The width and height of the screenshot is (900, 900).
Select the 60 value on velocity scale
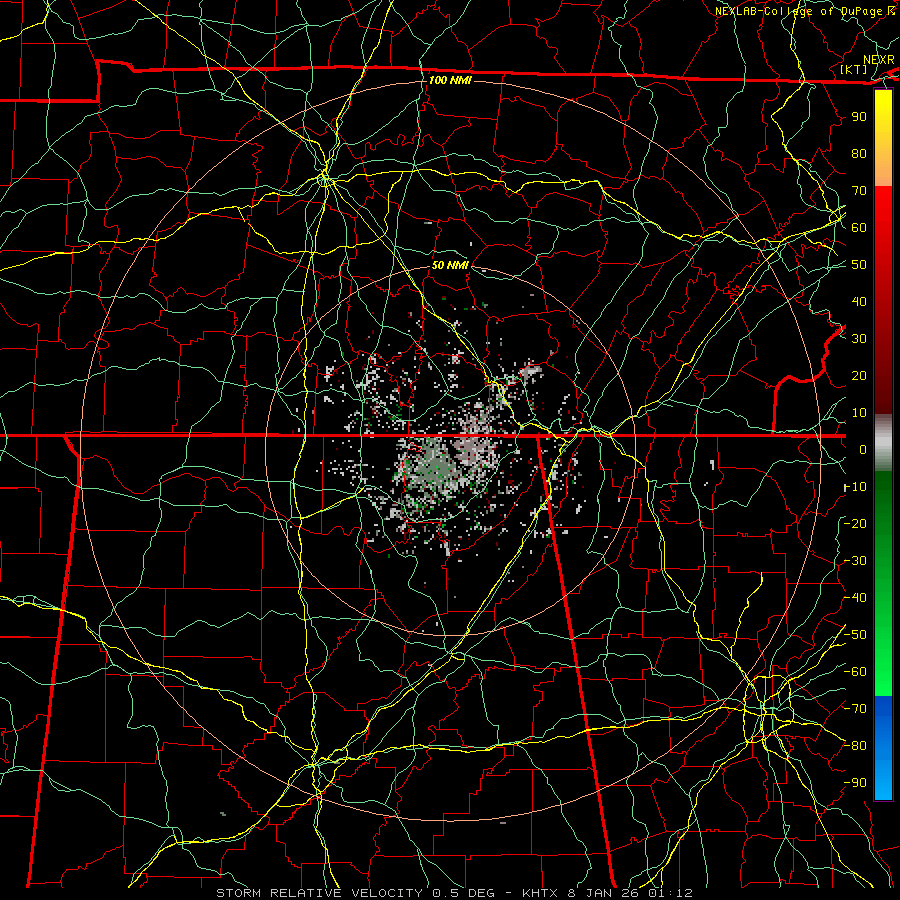pos(859,227)
